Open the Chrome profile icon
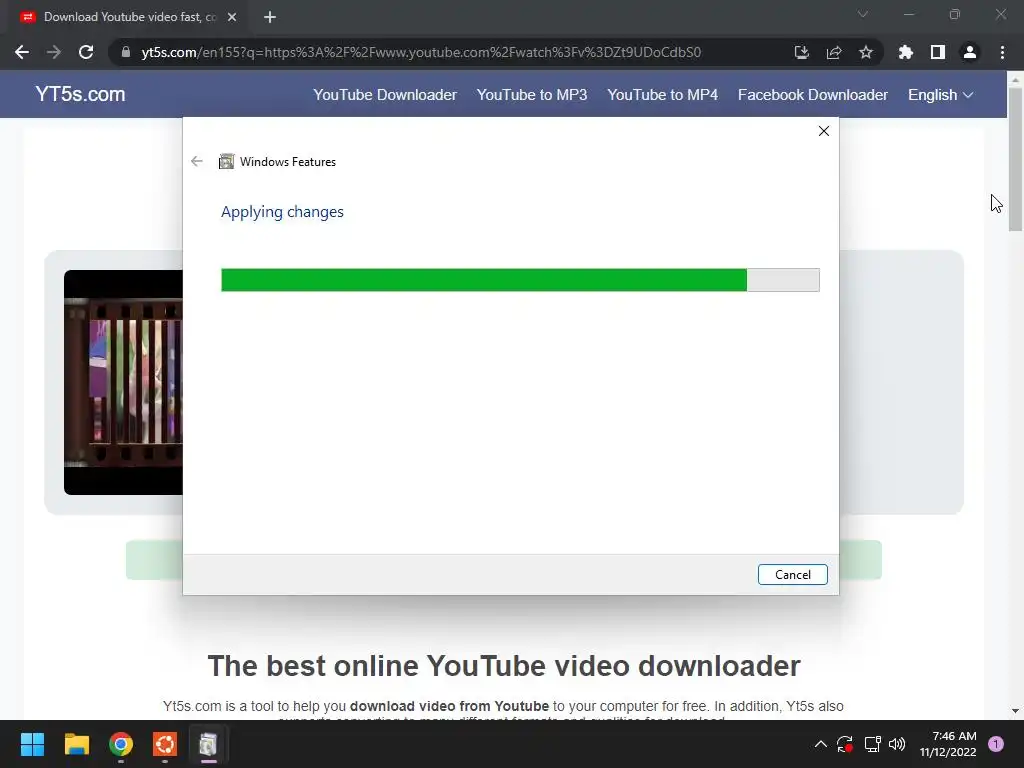The image size is (1024, 768). pyautogui.click(x=970, y=52)
